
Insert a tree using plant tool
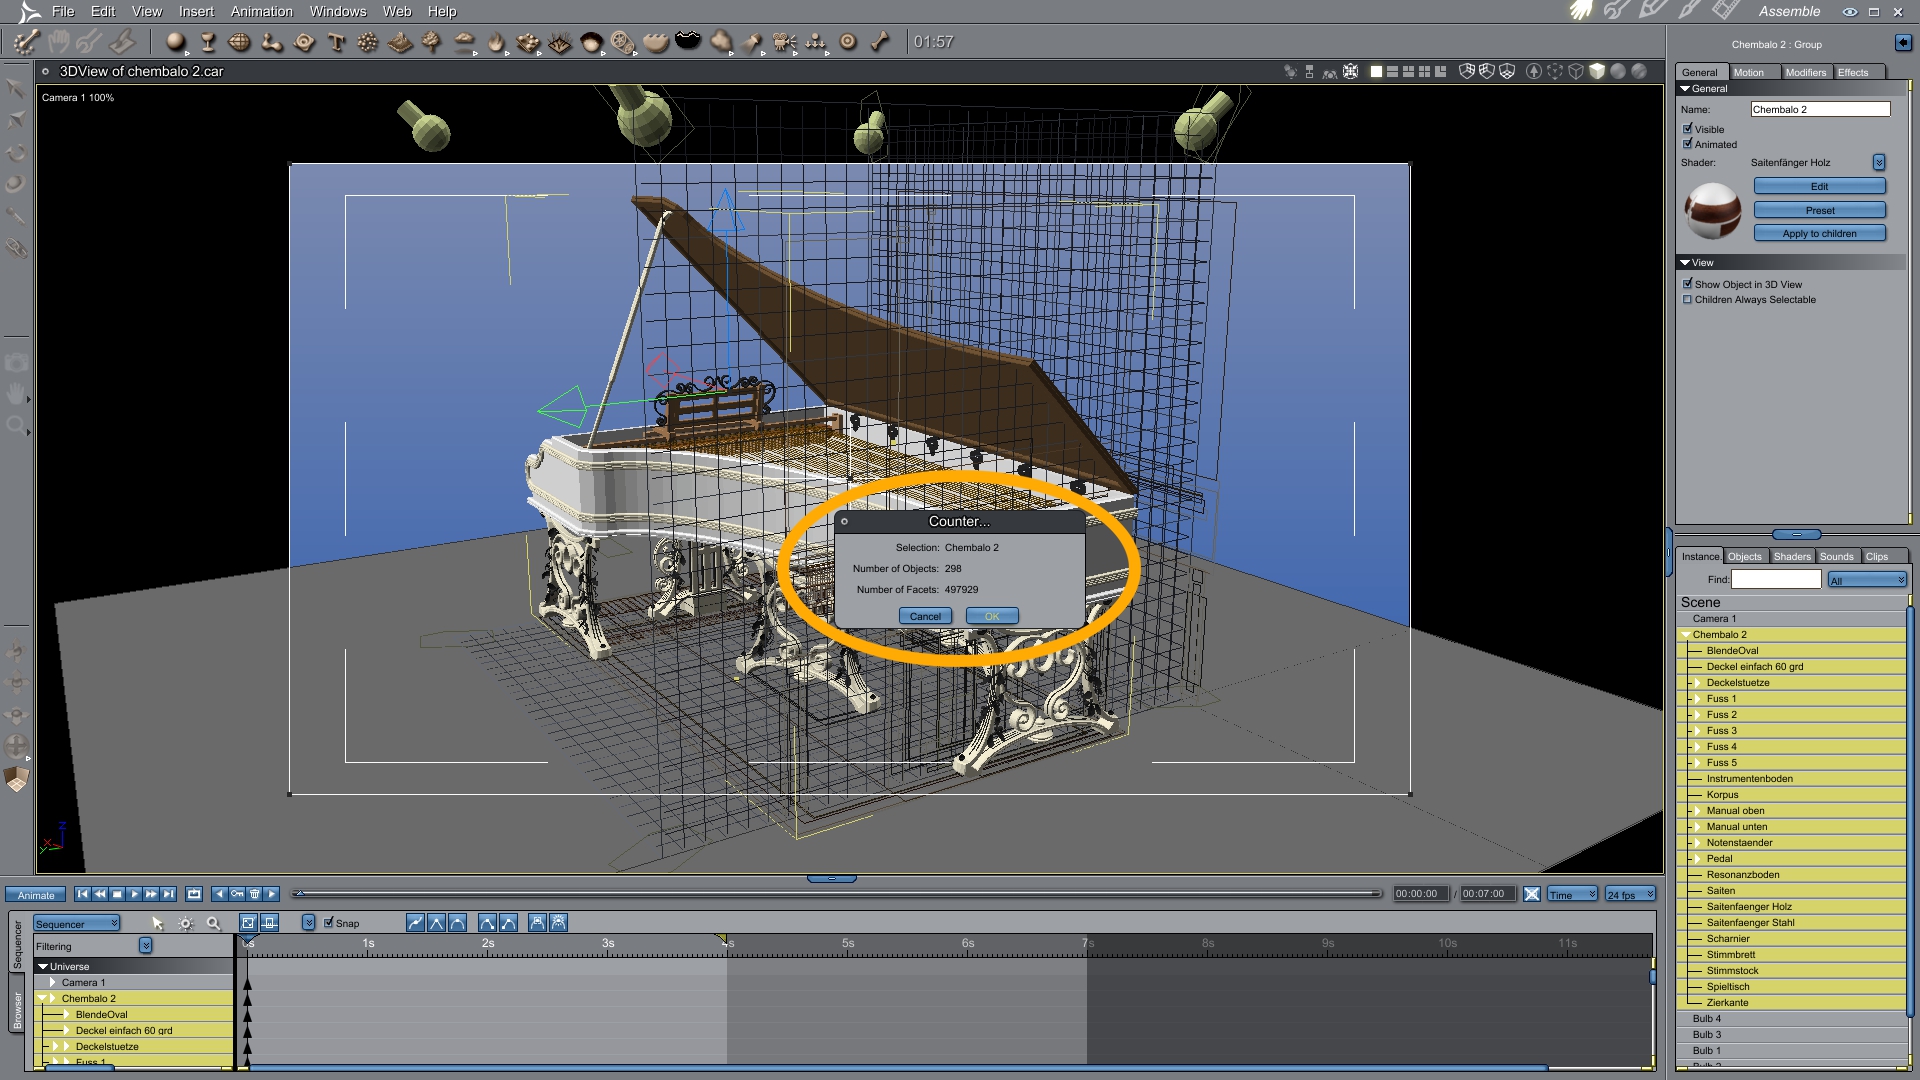click(x=432, y=42)
